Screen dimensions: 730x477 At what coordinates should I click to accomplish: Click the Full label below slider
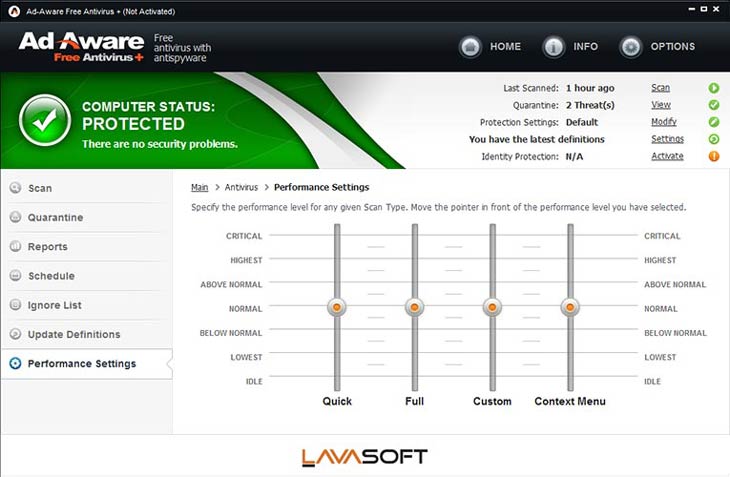coord(414,401)
